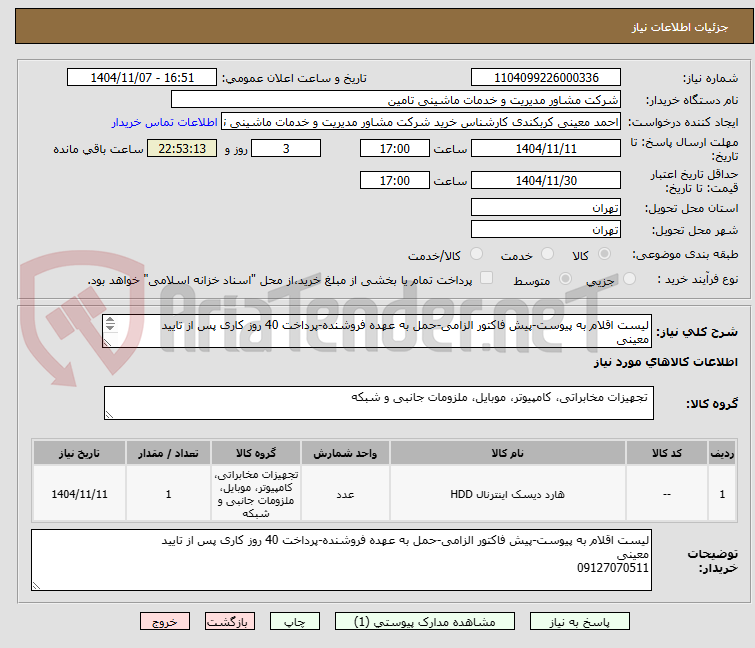Click the تاریخ نیاز column header
755x648 pixels.
[x=79, y=453]
